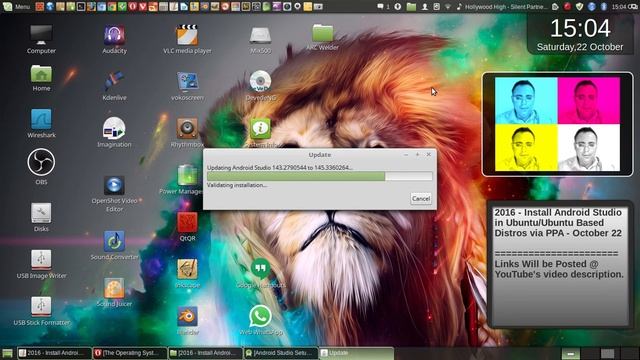The height and width of the screenshot is (360, 640).
Task: Click show desktop button in taskbar
Action: coord(7,353)
